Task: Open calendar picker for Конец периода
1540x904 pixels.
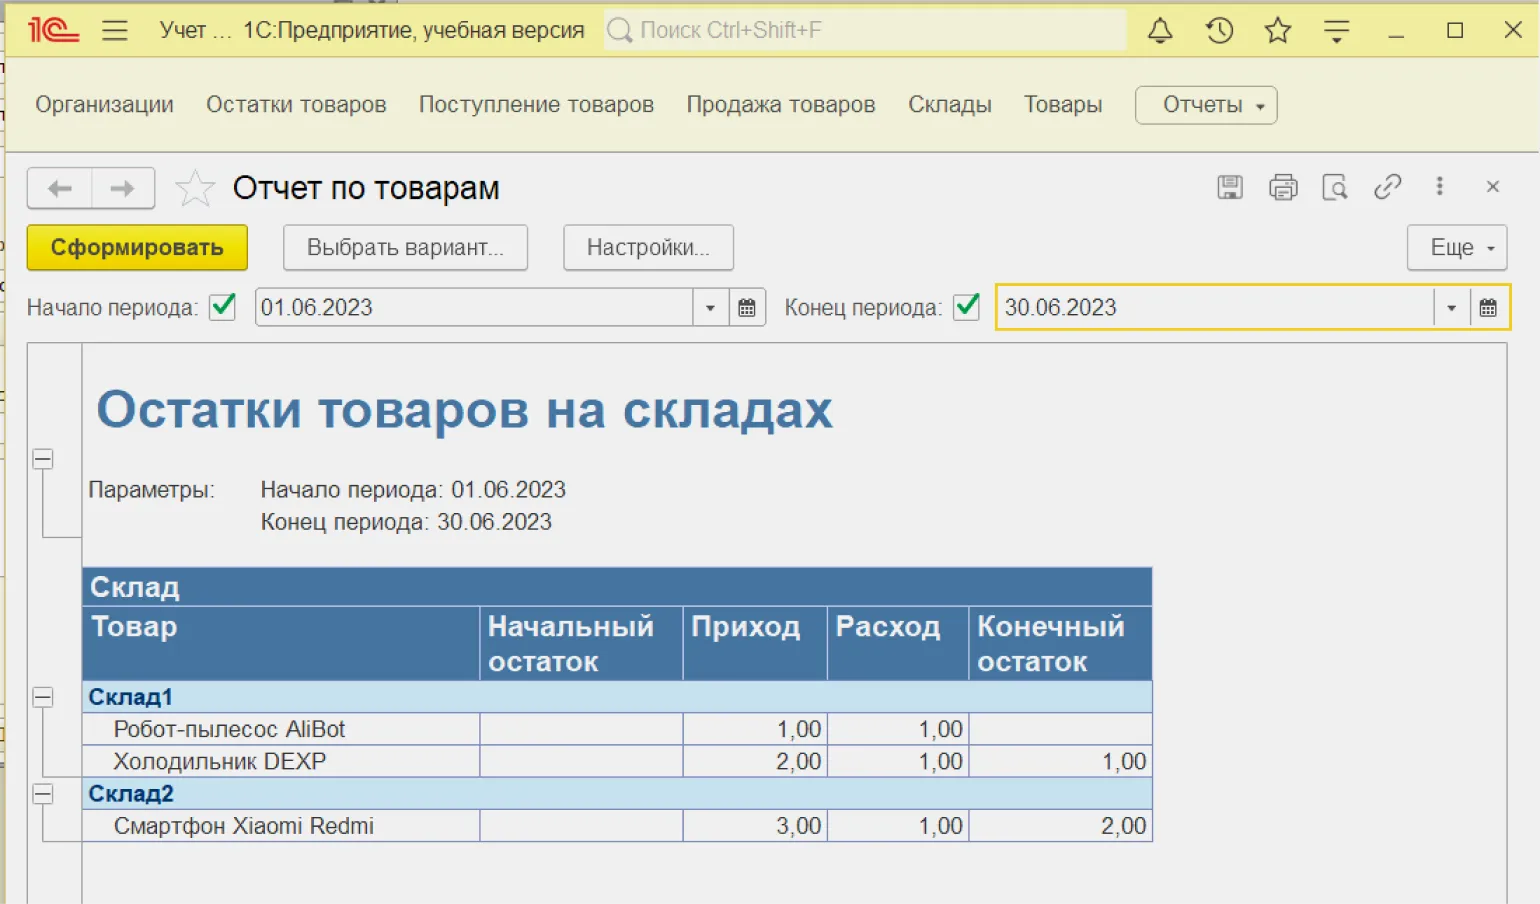Action: click(1488, 308)
